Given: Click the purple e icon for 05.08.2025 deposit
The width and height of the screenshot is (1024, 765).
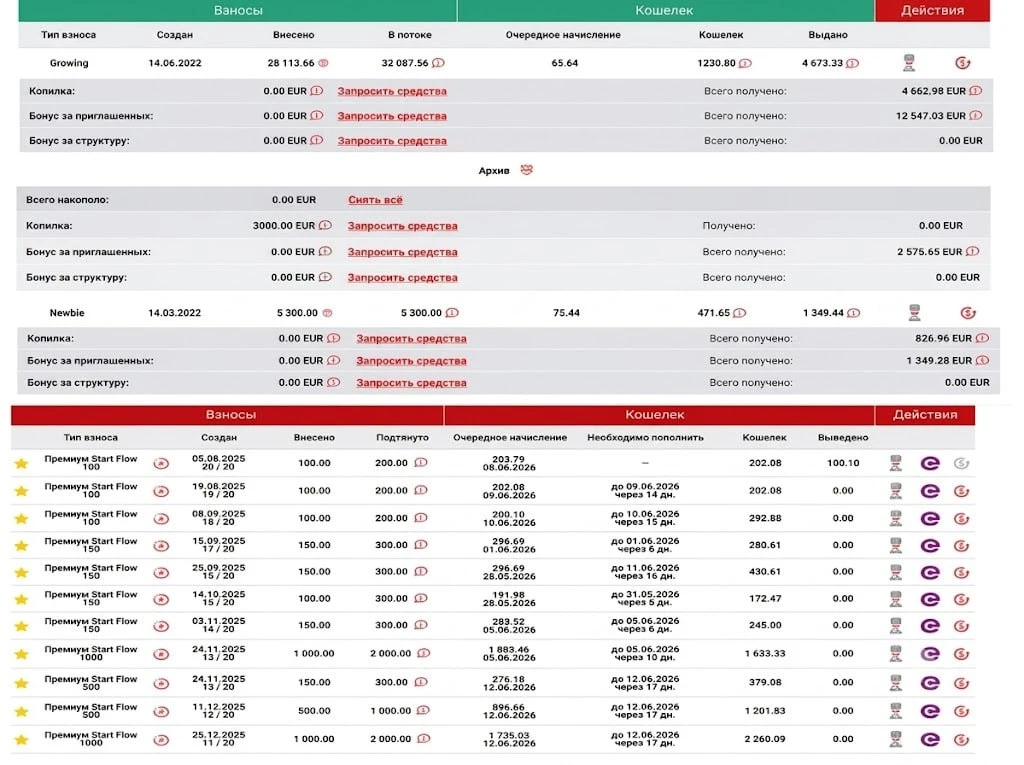Looking at the screenshot, I should coord(930,463).
